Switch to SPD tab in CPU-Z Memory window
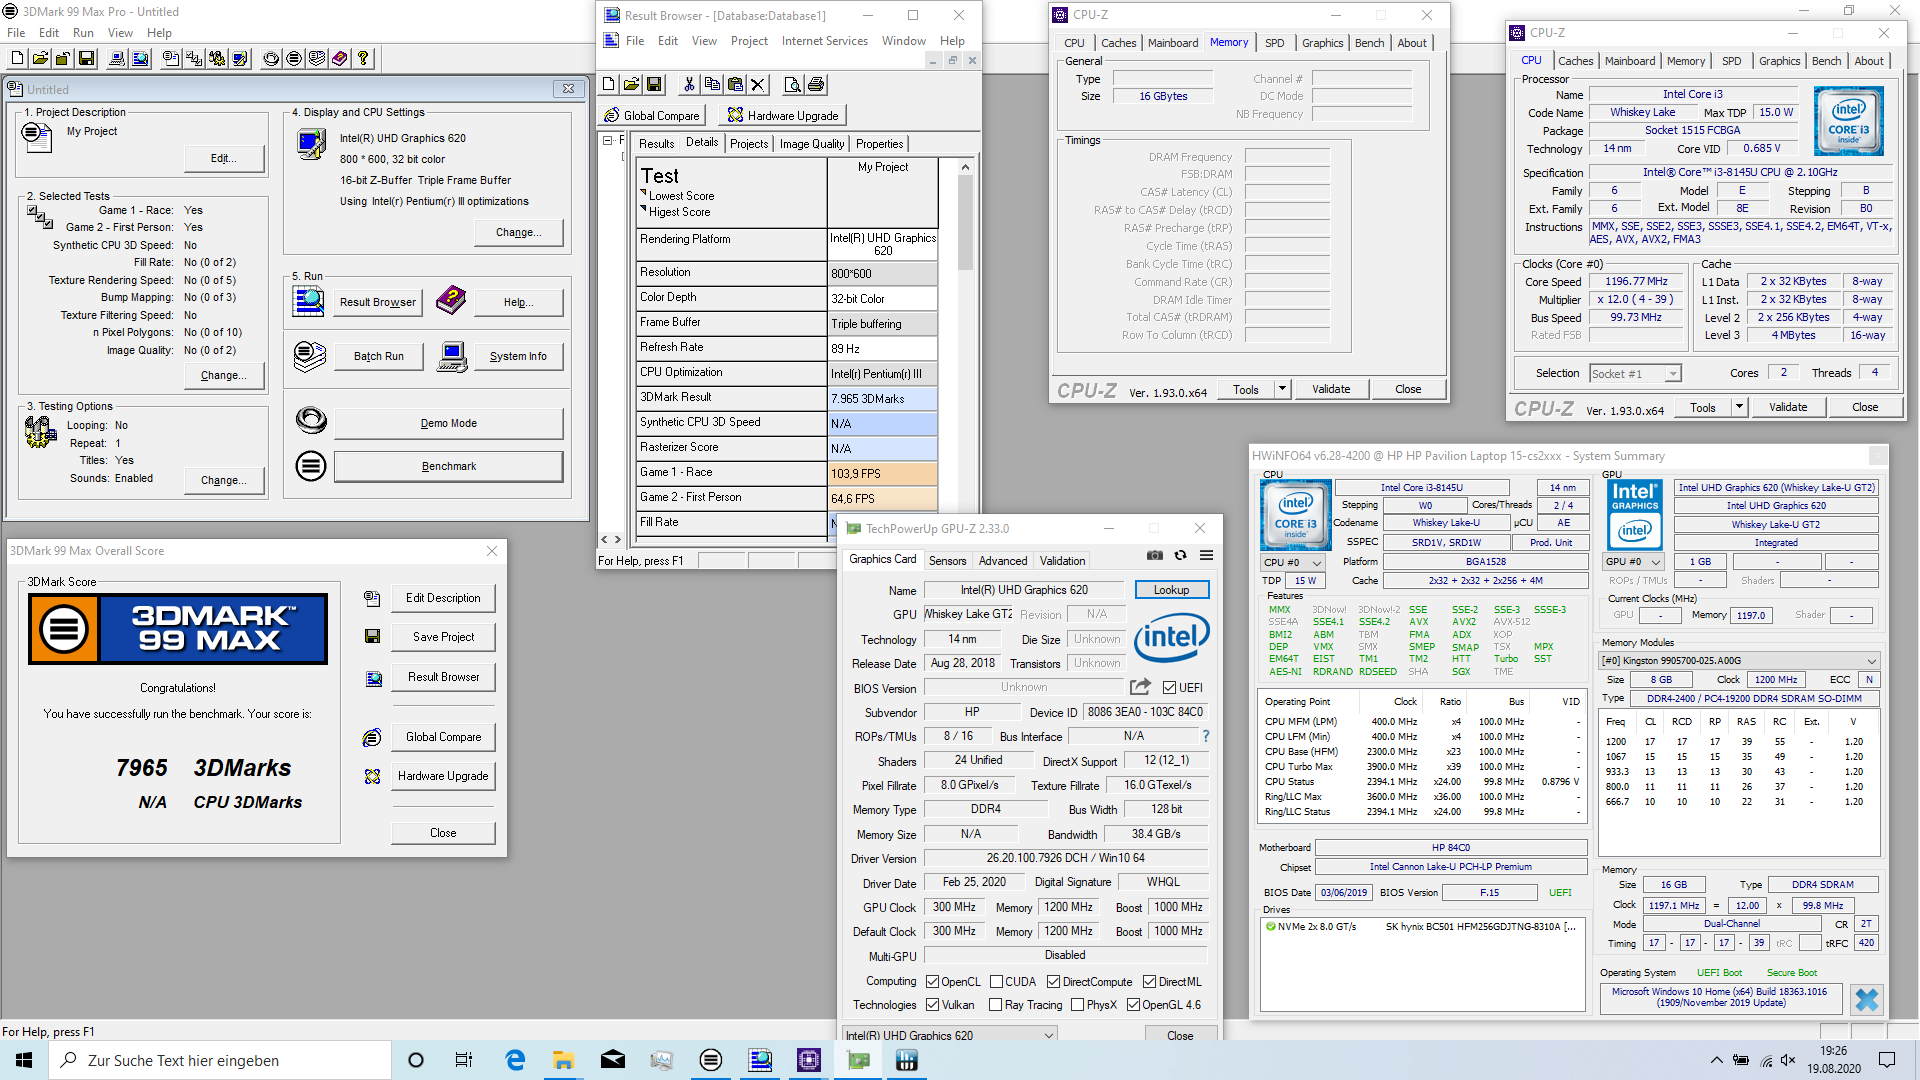The width and height of the screenshot is (1920, 1080). point(1274,43)
